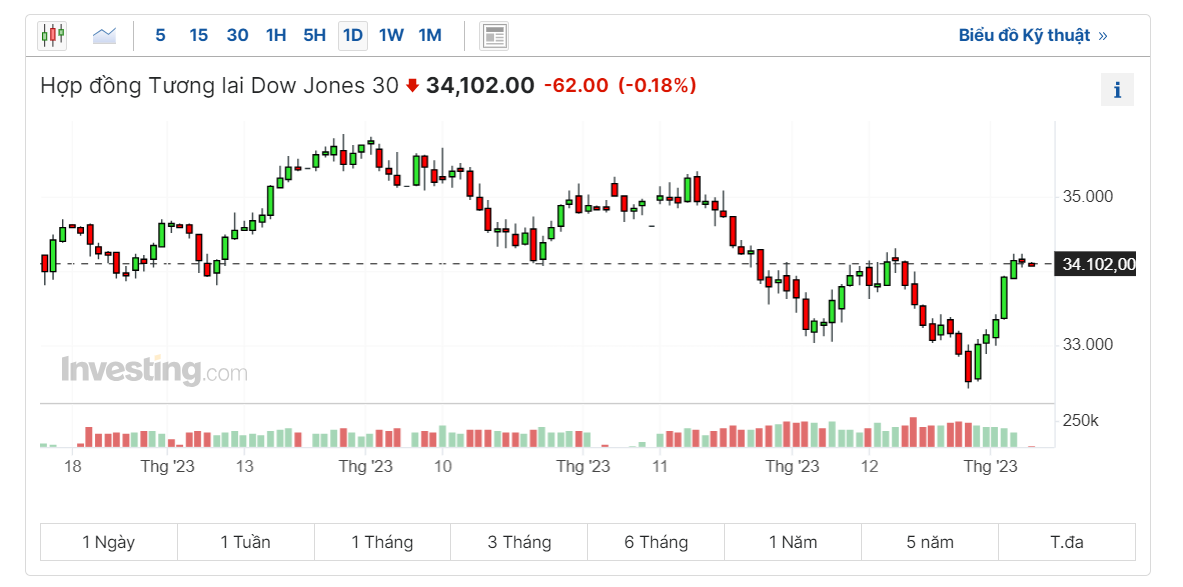Select the candlestick chart type icon
This screenshot has height=587, width=1183.
[52, 36]
